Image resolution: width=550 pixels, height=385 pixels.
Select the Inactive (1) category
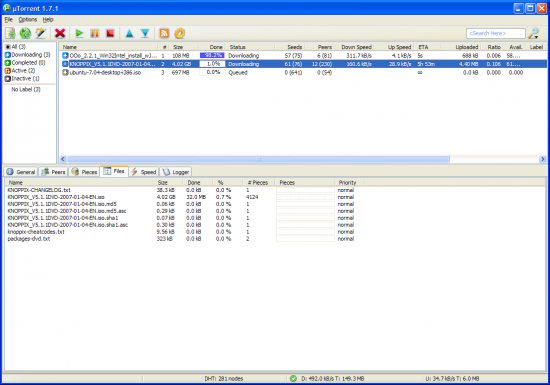(22, 79)
